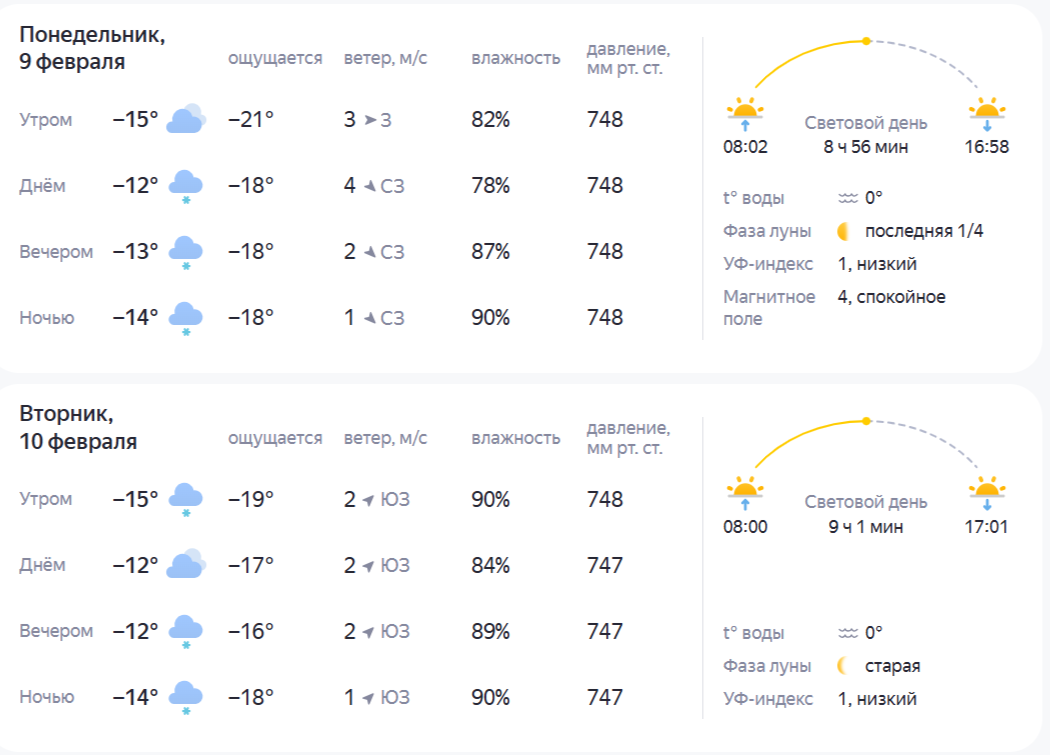Click the "Магнитное поле" label

pos(769,308)
